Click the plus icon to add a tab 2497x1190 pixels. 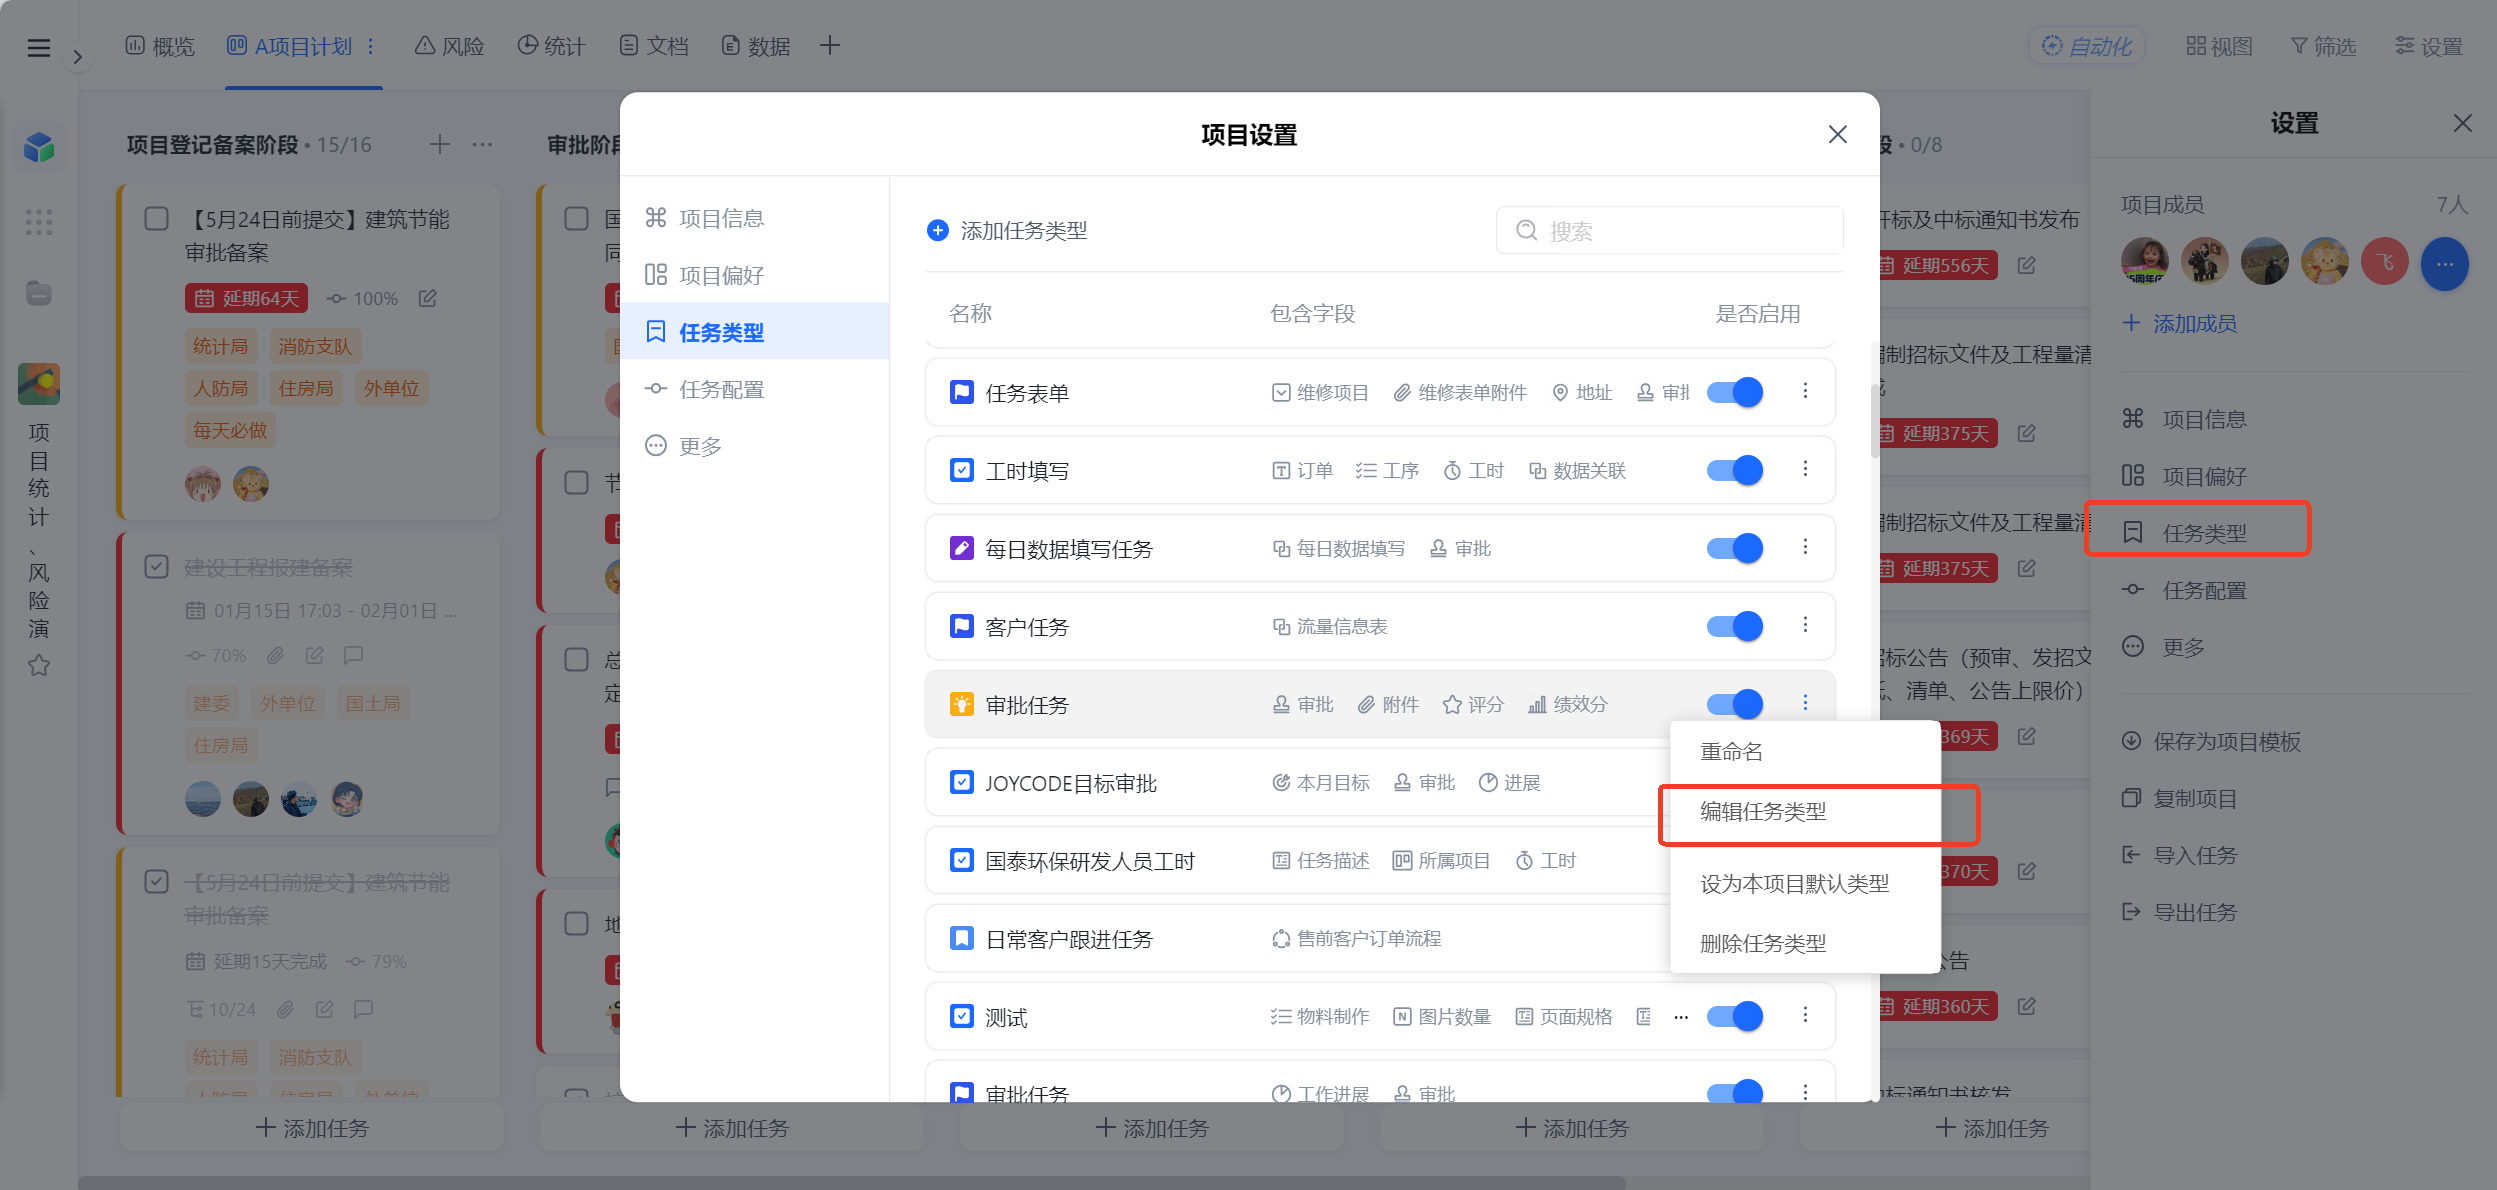829,46
